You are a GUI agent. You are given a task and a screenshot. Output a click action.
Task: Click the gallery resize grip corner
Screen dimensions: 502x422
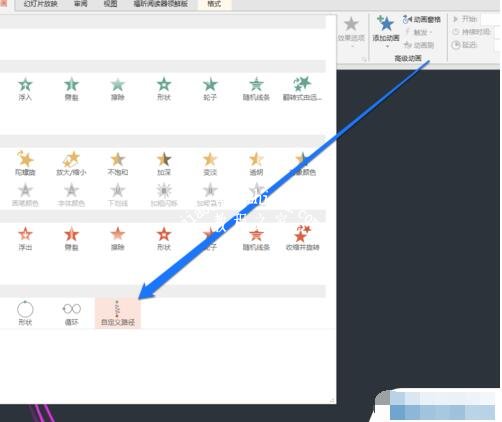[332, 400]
